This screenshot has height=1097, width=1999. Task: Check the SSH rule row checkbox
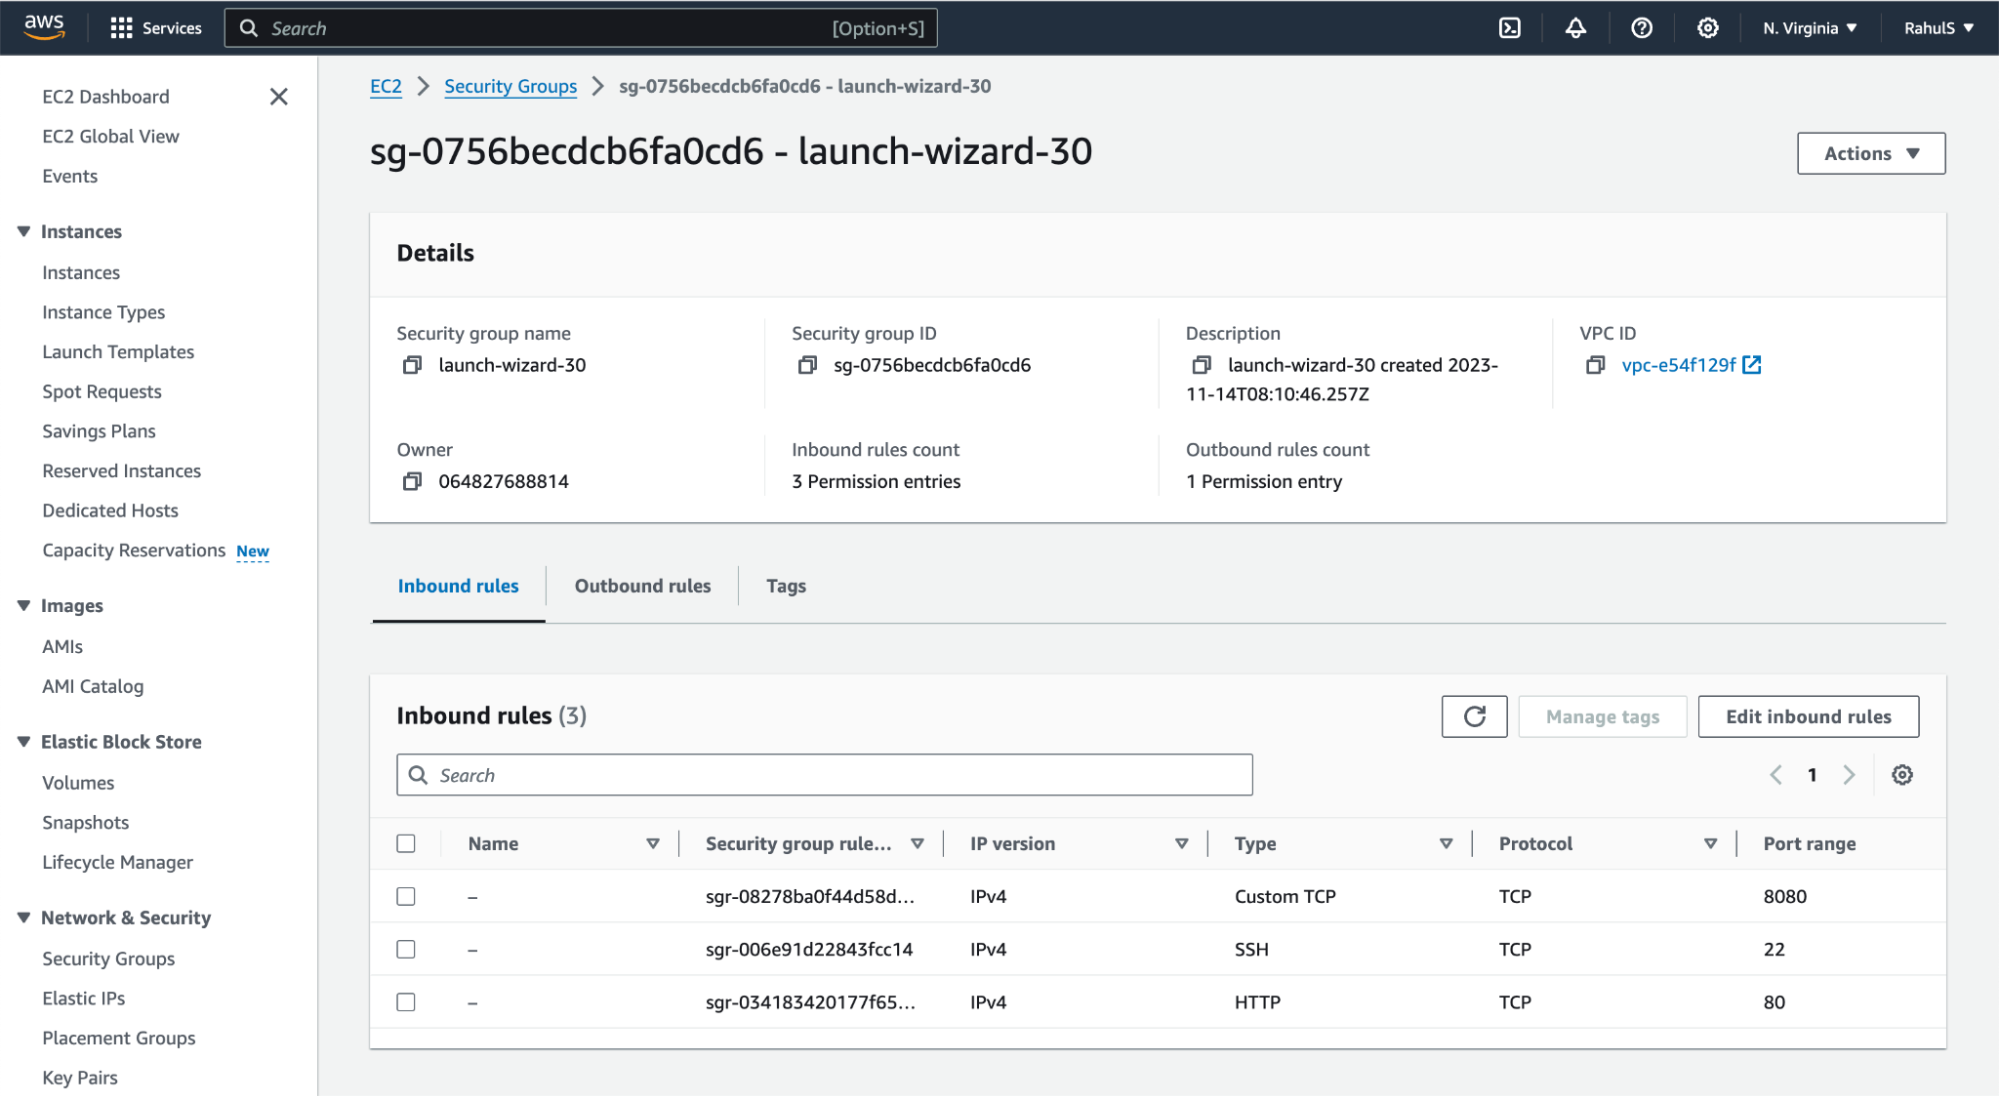point(406,949)
